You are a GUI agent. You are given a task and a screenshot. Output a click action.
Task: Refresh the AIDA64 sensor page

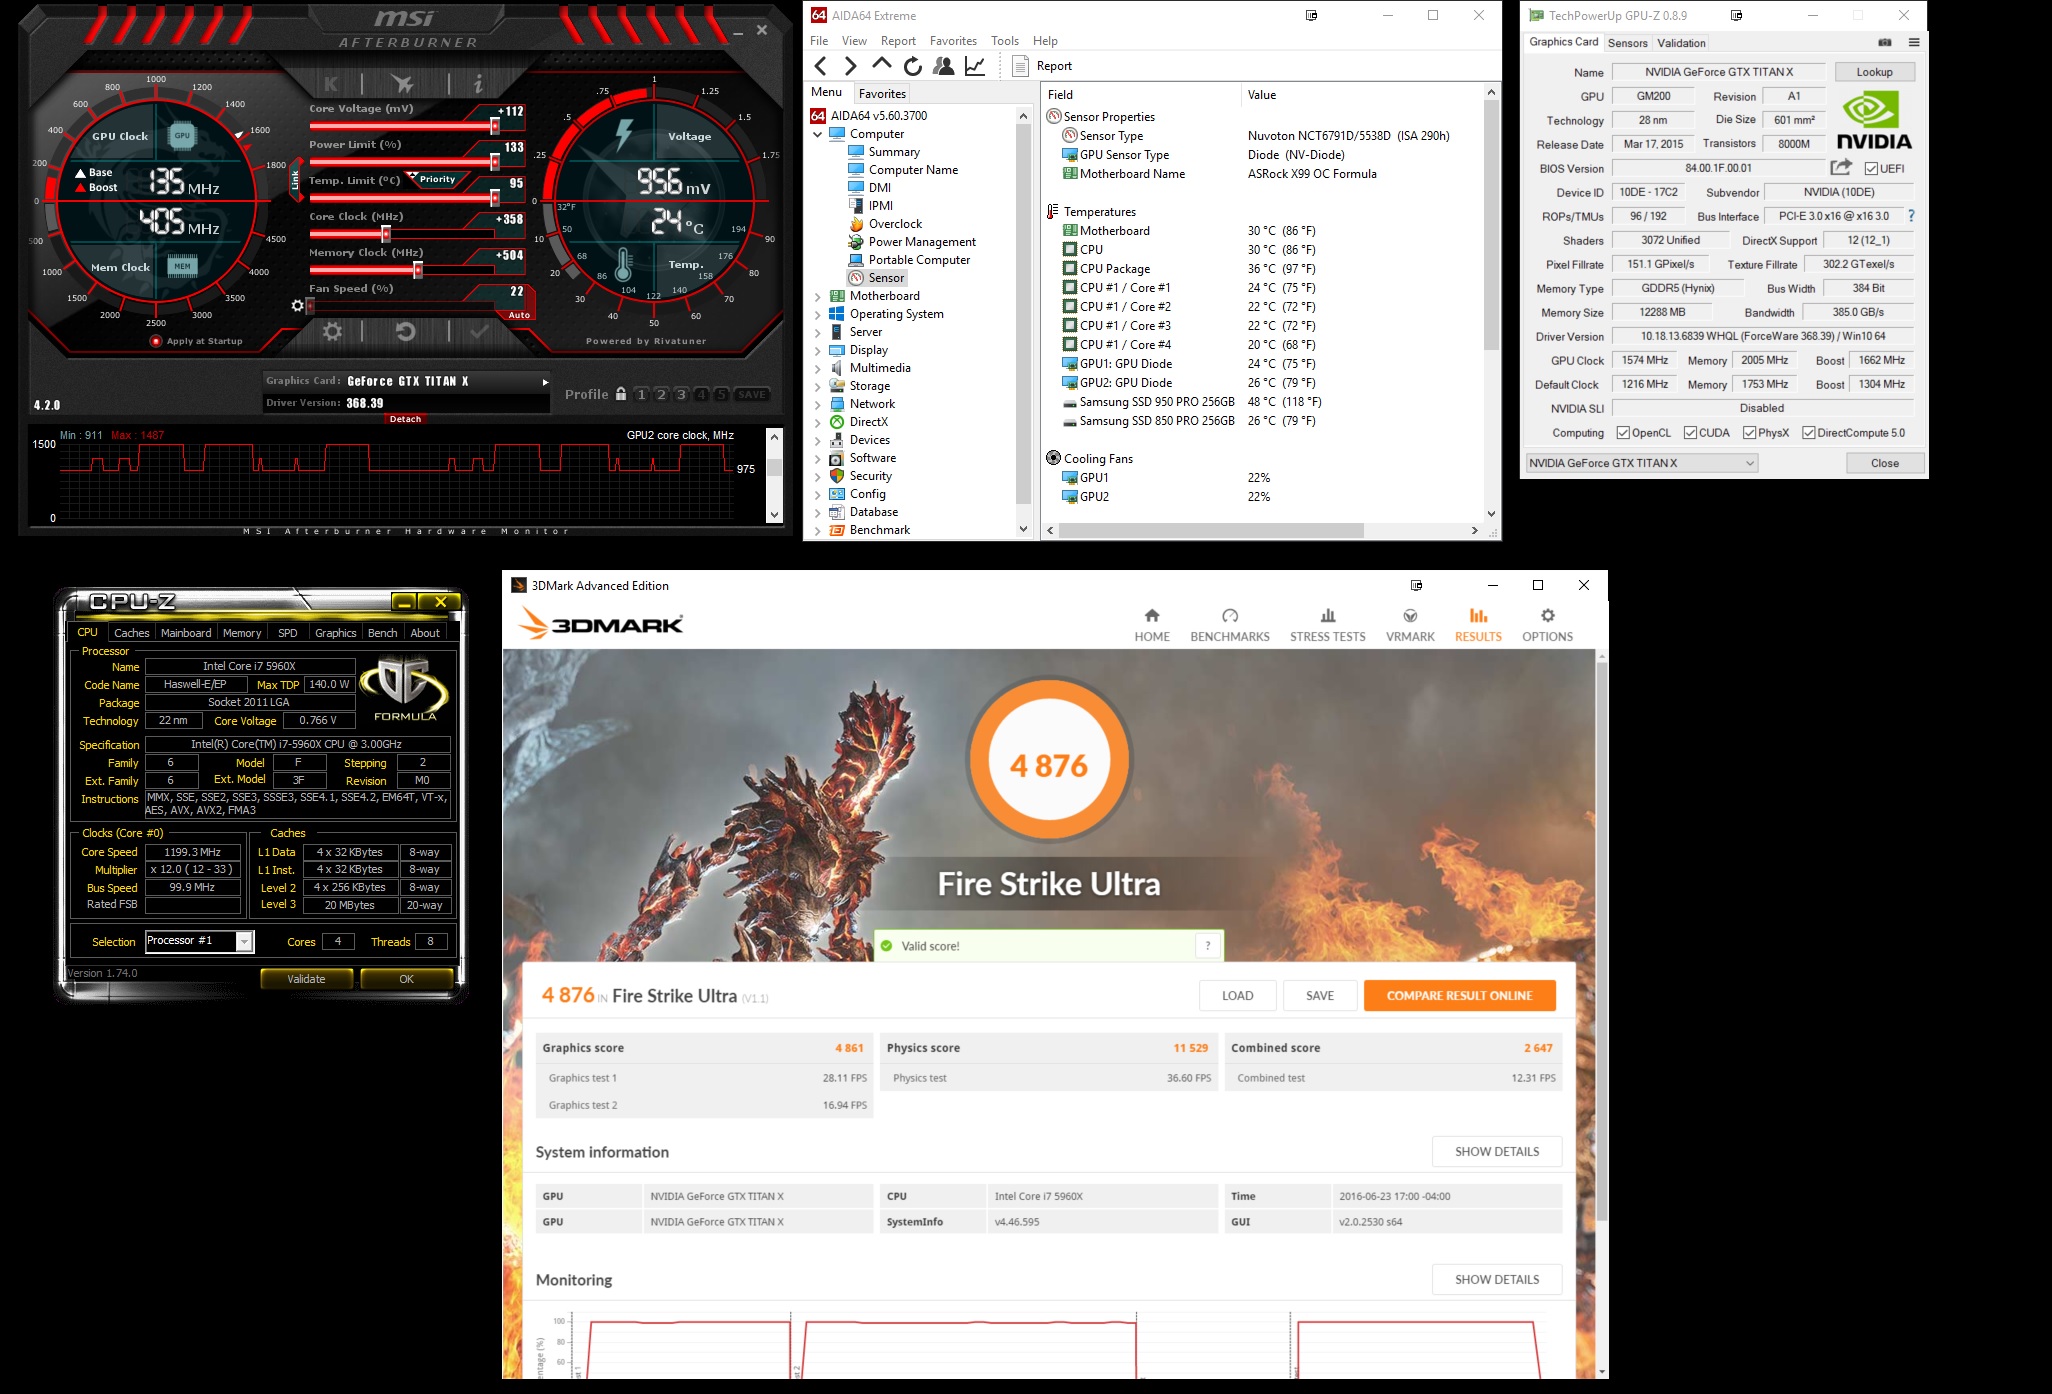(912, 66)
